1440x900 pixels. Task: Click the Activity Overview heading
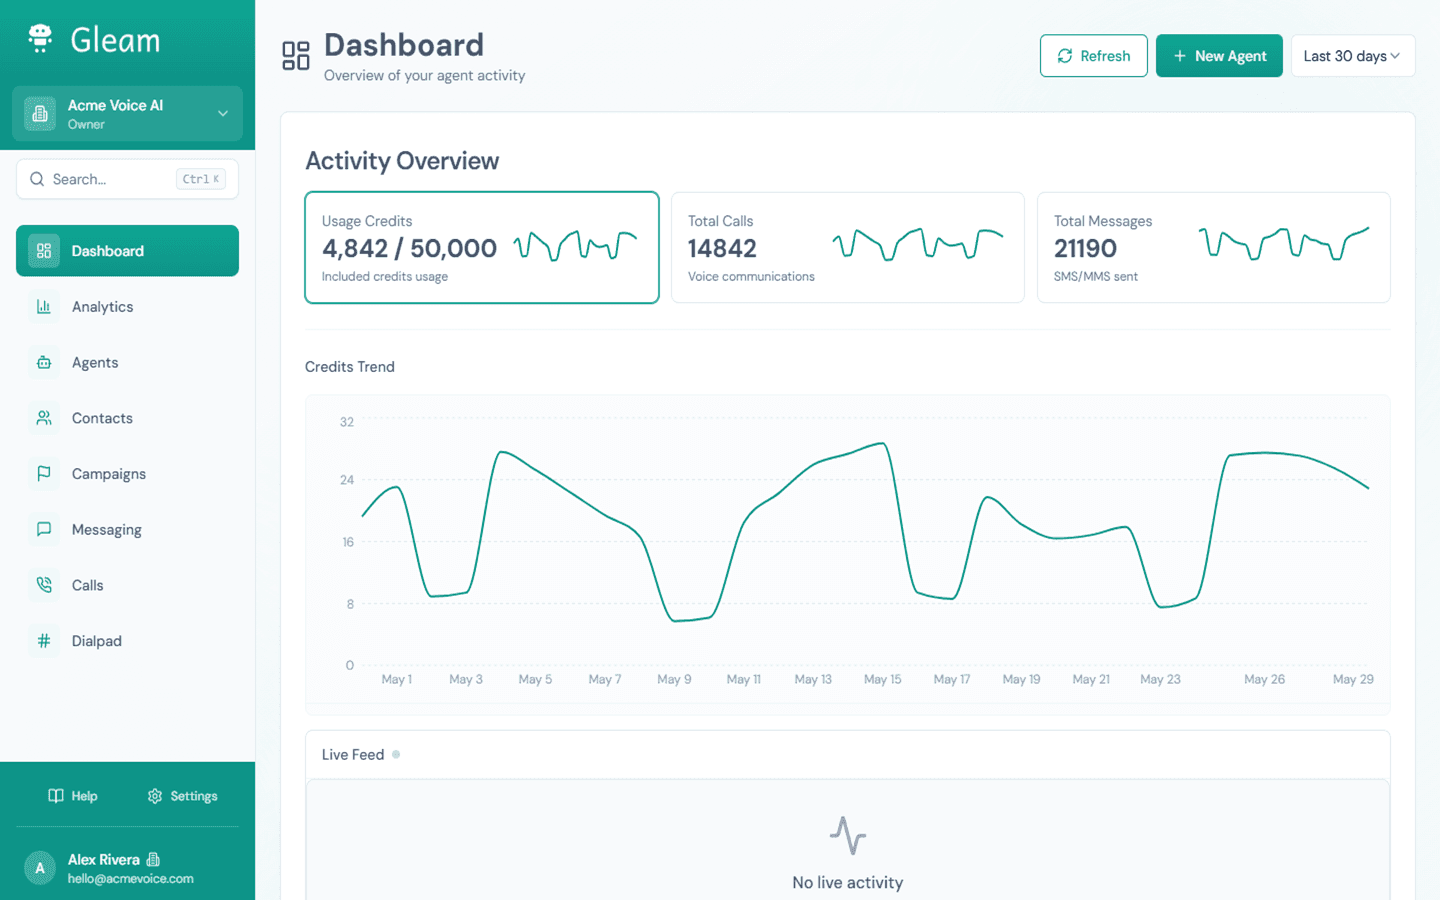click(402, 161)
